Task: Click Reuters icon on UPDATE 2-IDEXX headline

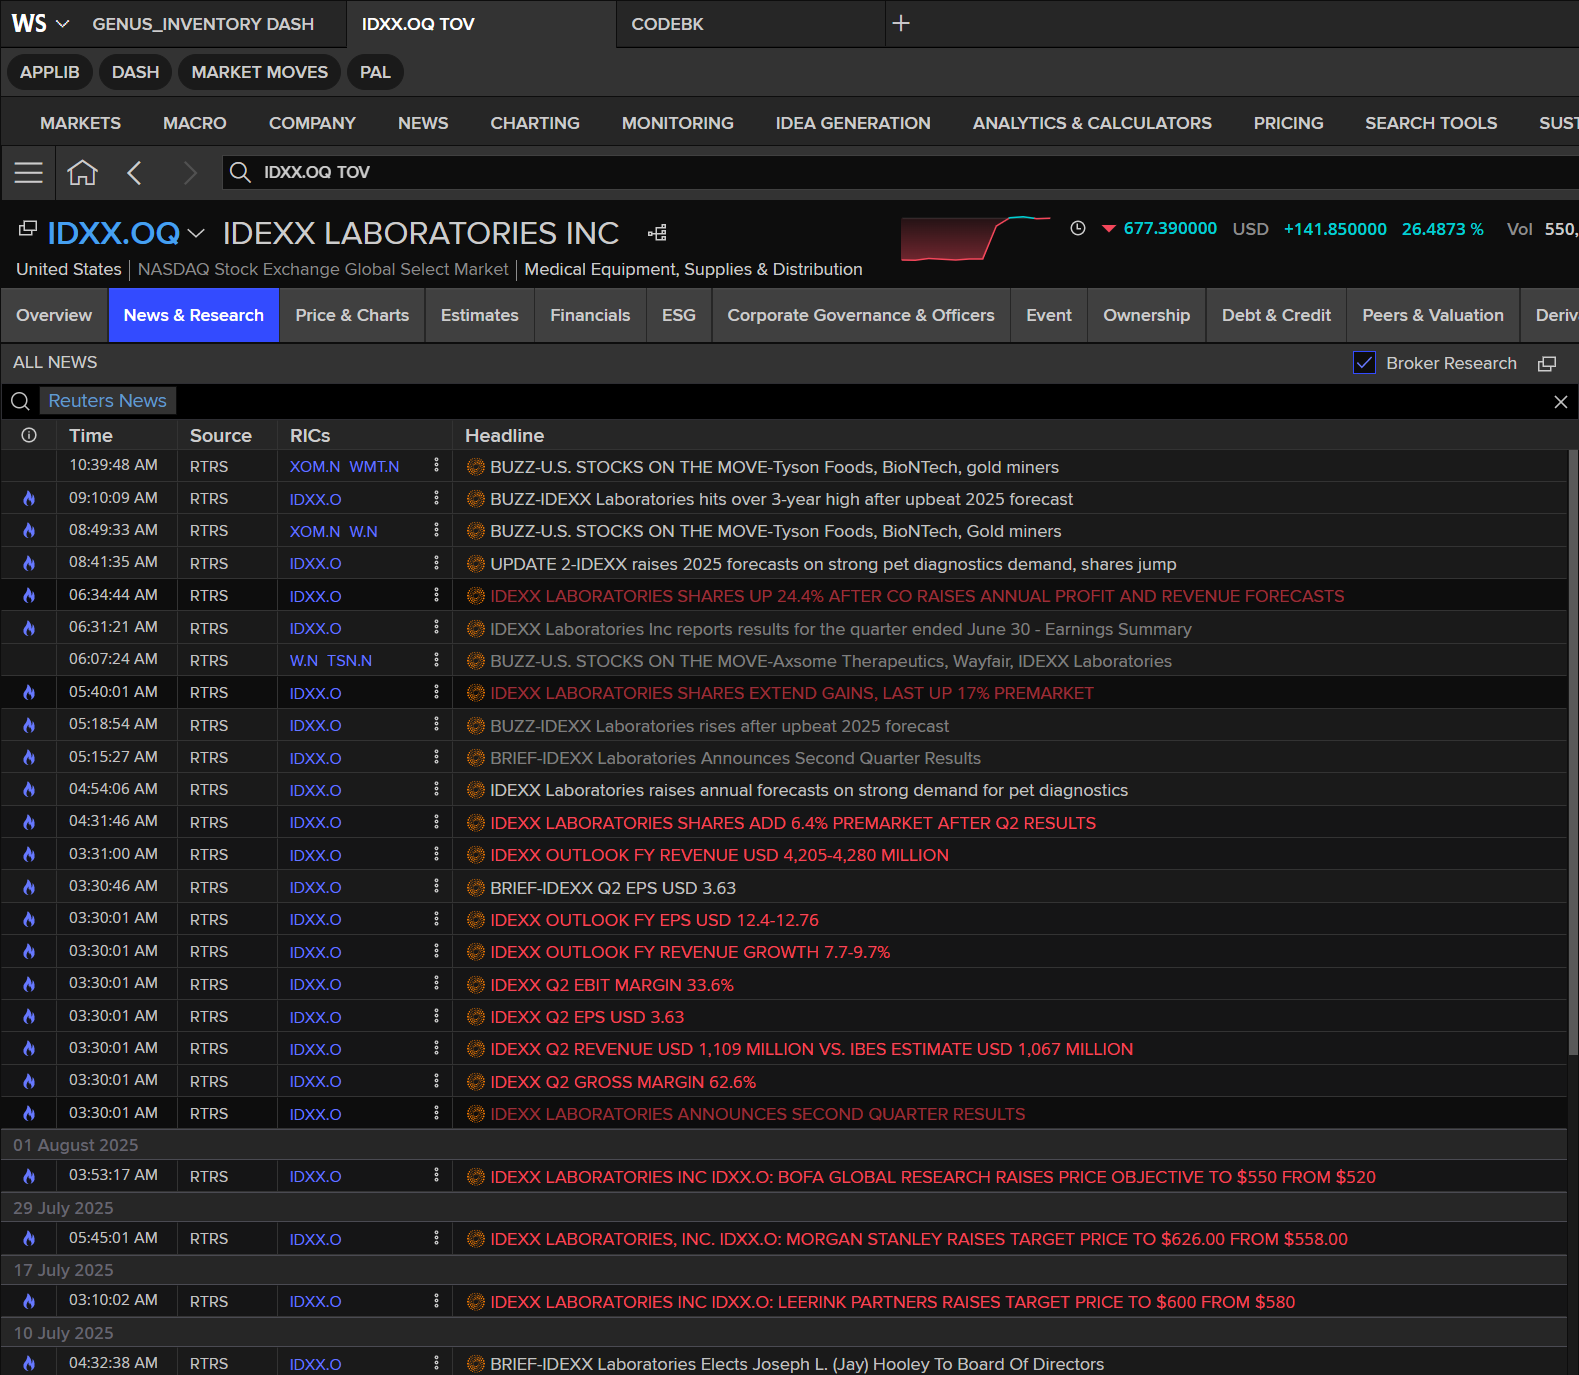Action: pyautogui.click(x=476, y=563)
